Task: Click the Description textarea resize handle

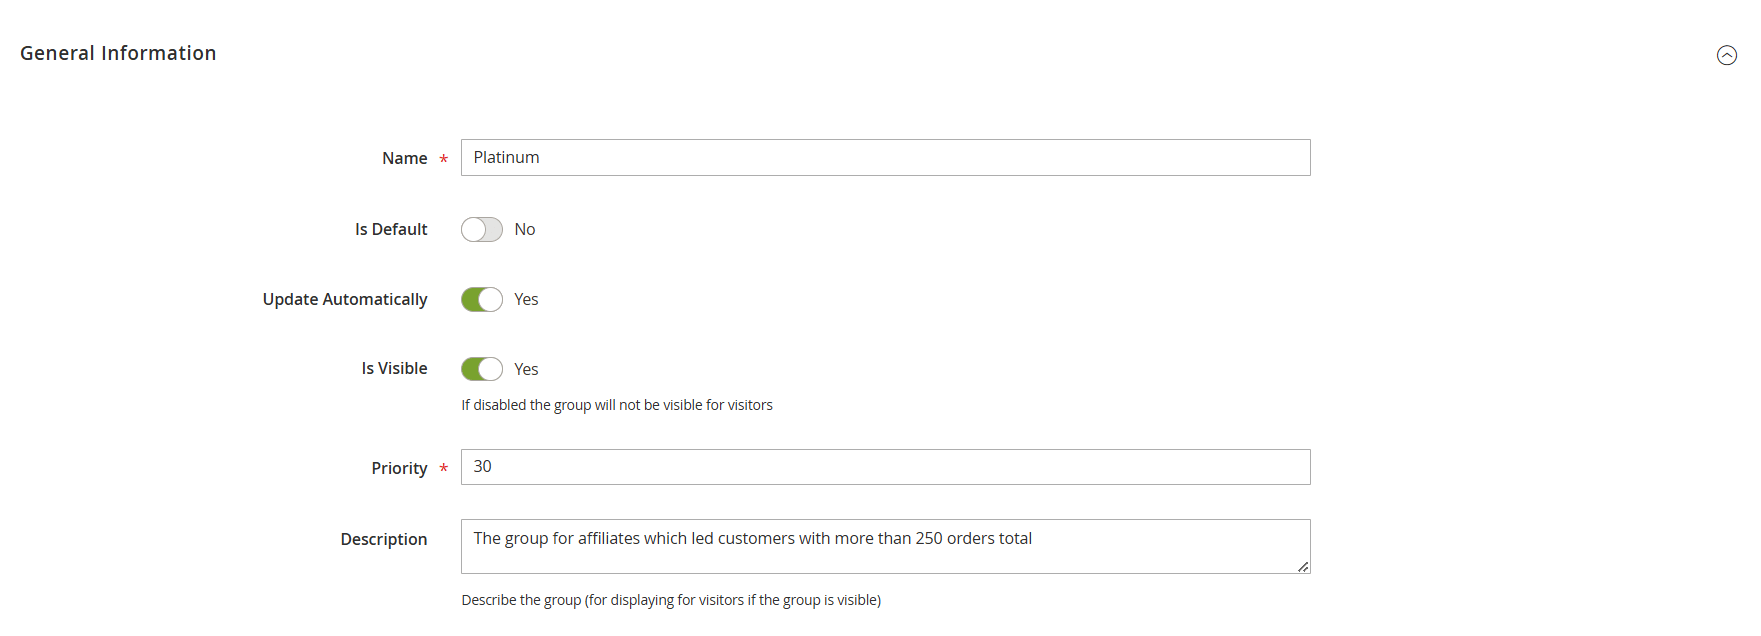Action: point(1303,569)
